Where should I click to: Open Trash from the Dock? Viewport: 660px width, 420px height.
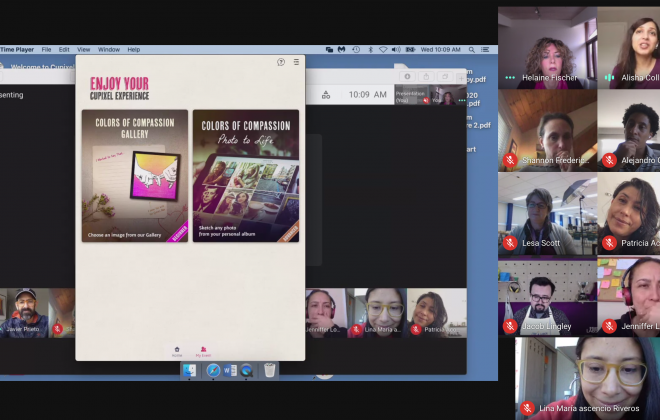[x=270, y=370]
